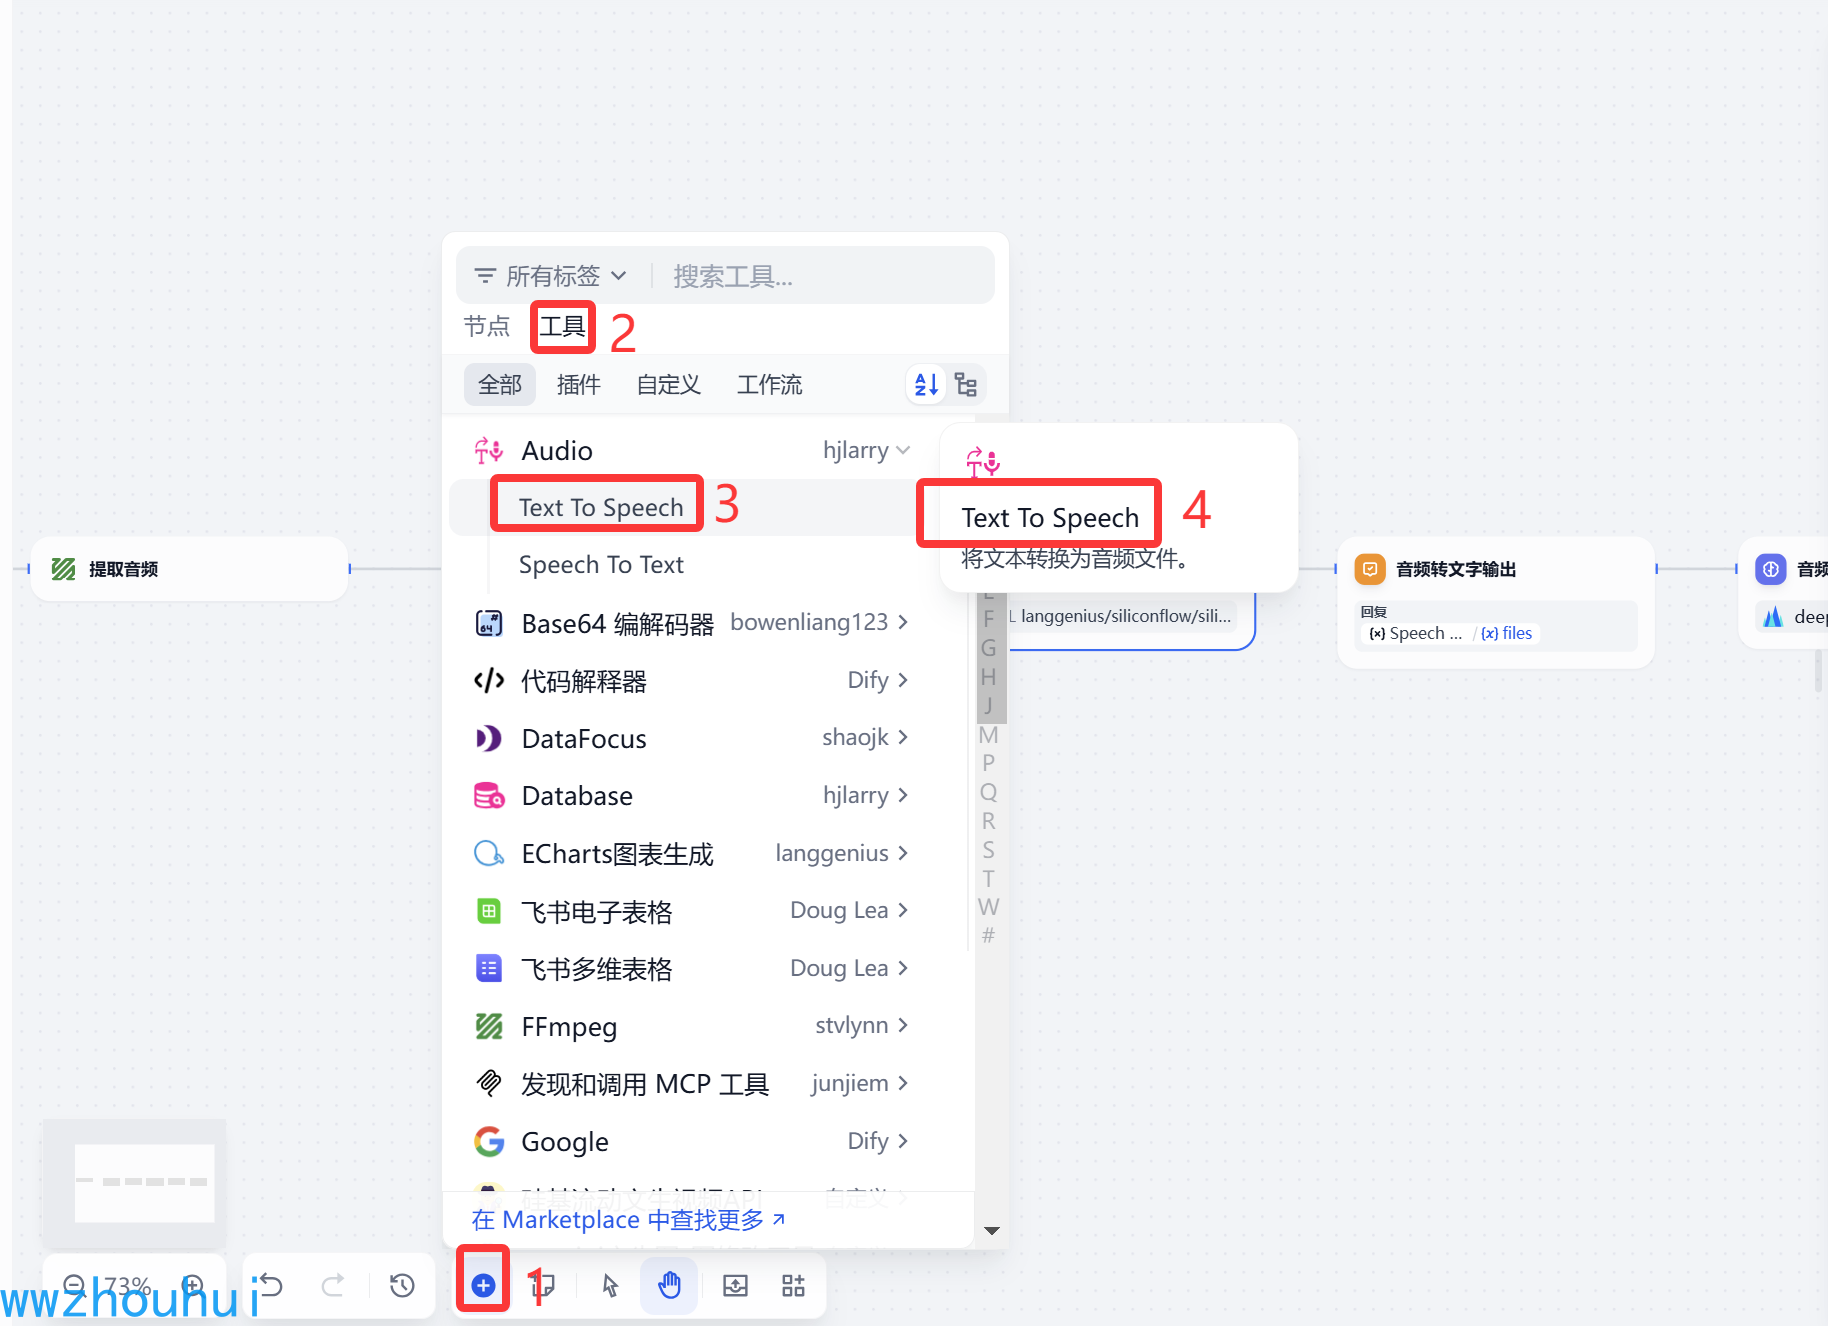Click the DataFocus icon

point(488,738)
